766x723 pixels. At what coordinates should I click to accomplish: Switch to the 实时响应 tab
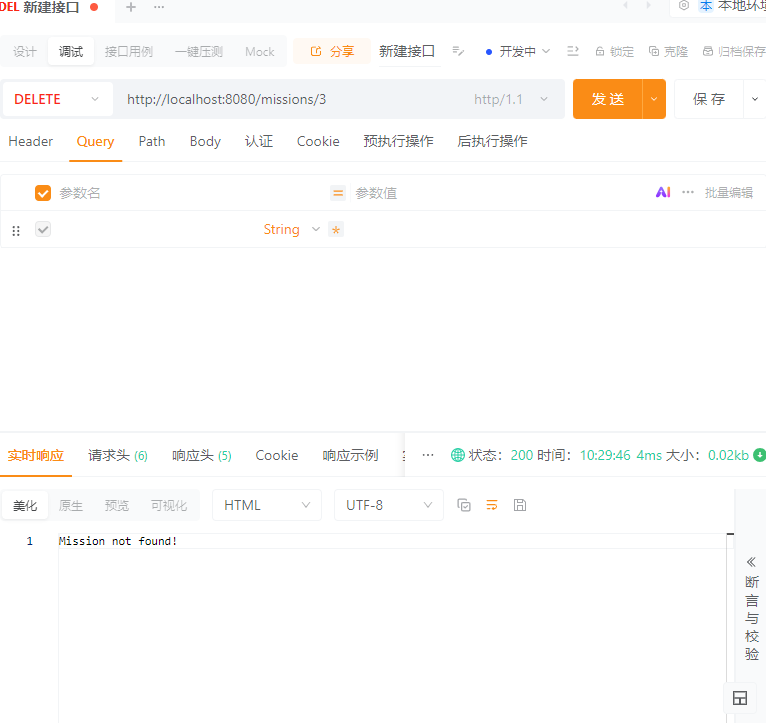(36, 455)
